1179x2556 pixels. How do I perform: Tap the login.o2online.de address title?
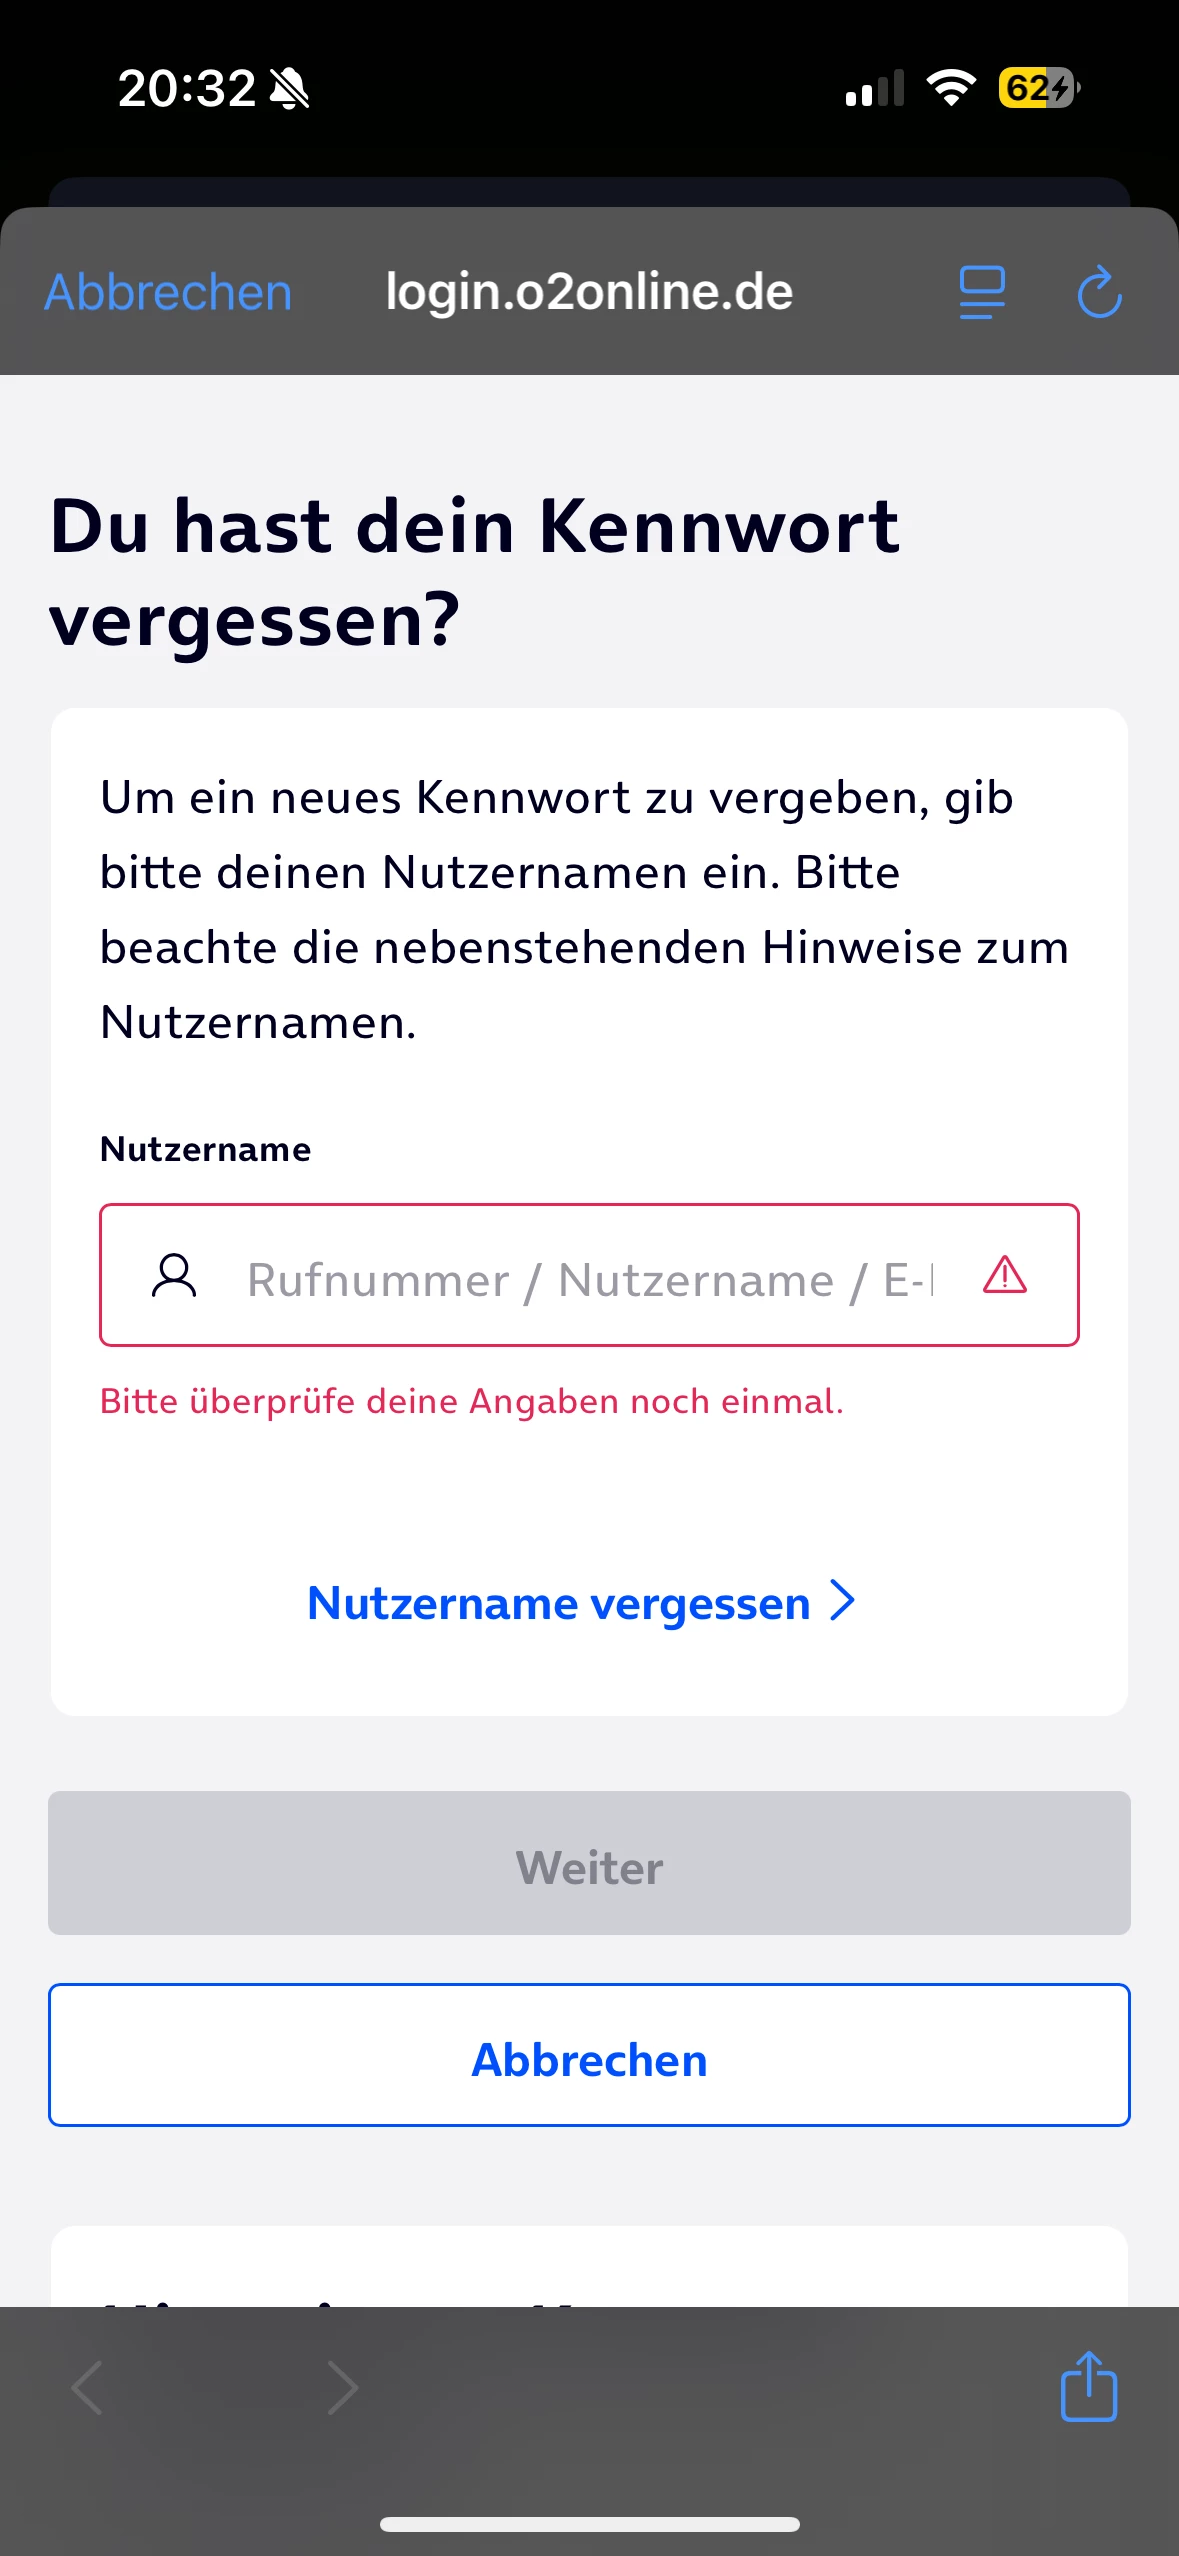click(589, 292)
